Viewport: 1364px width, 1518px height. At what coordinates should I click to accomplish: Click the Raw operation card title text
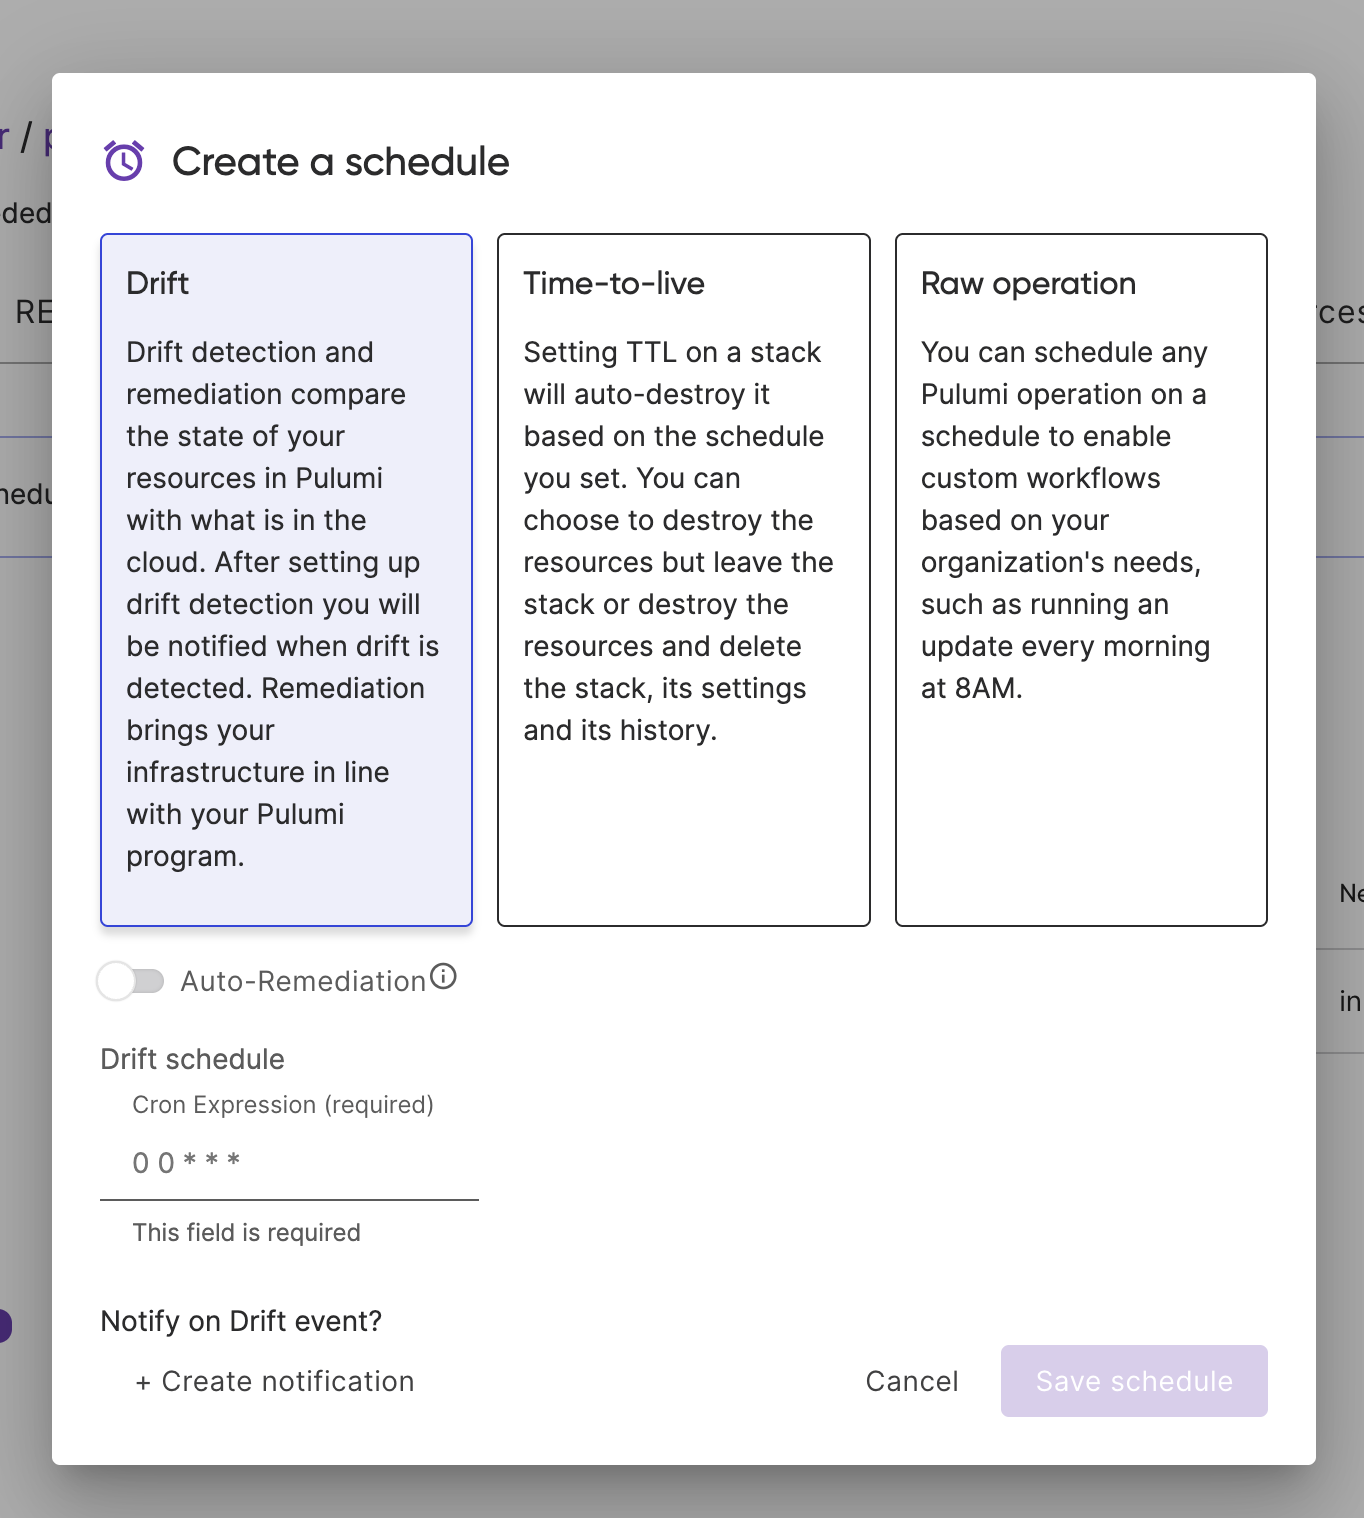(1028, 284)
